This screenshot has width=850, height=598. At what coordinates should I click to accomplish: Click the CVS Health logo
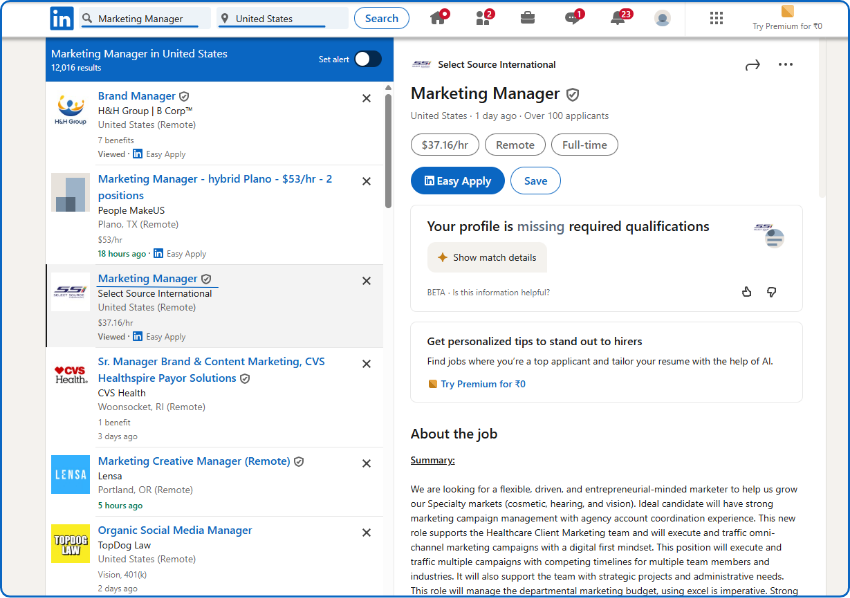pos(70,375)
